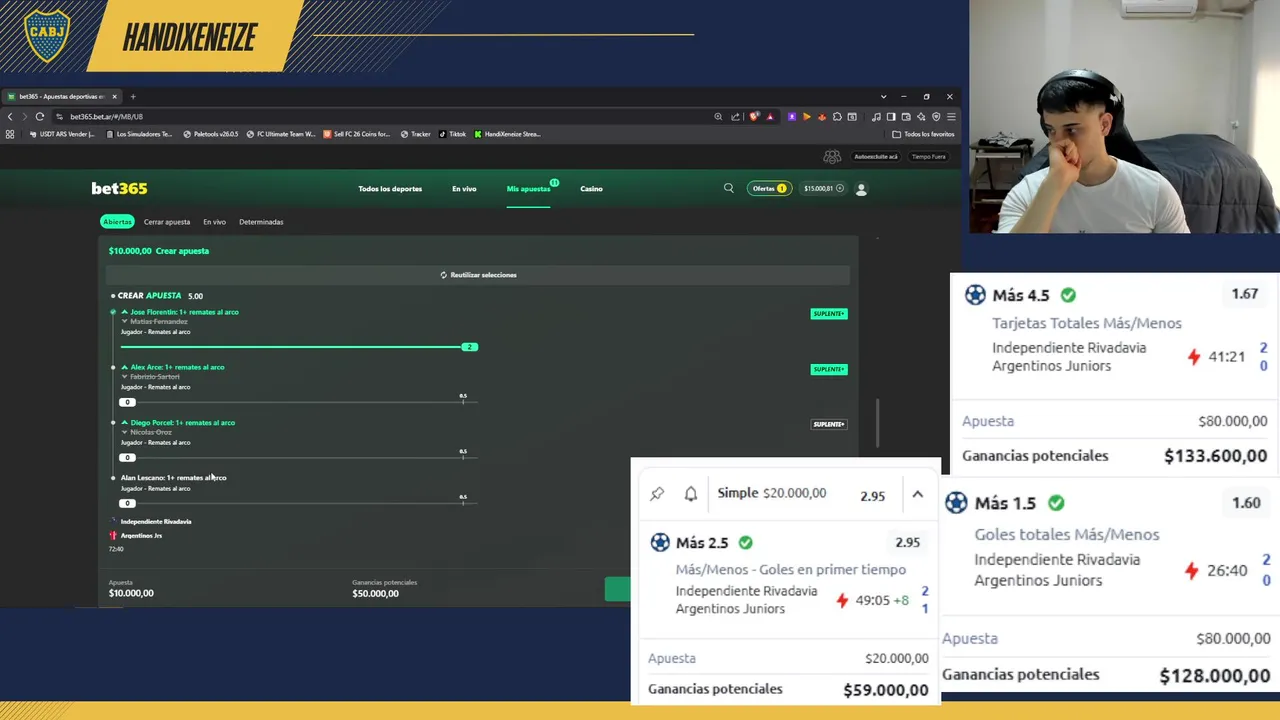Click the Reutilizar selecciones bar

478,275
